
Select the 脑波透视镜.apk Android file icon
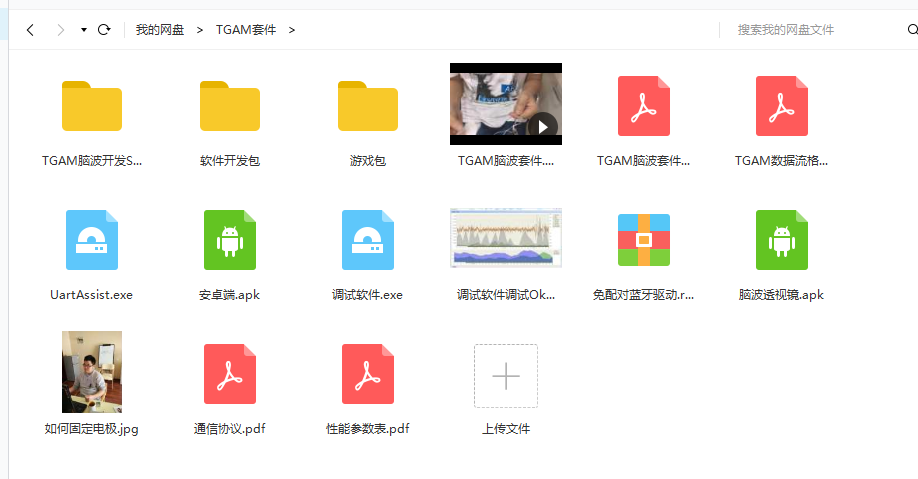pyautogui.click(x=782, y=240)
